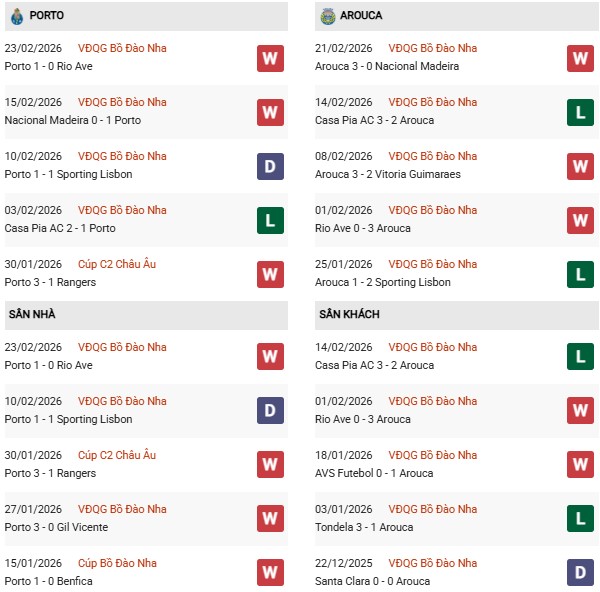
Task: Click the W badge for Porto vs Rio Ave on 23/02/2026 in the PORTO section
Action: coord(270,58)
